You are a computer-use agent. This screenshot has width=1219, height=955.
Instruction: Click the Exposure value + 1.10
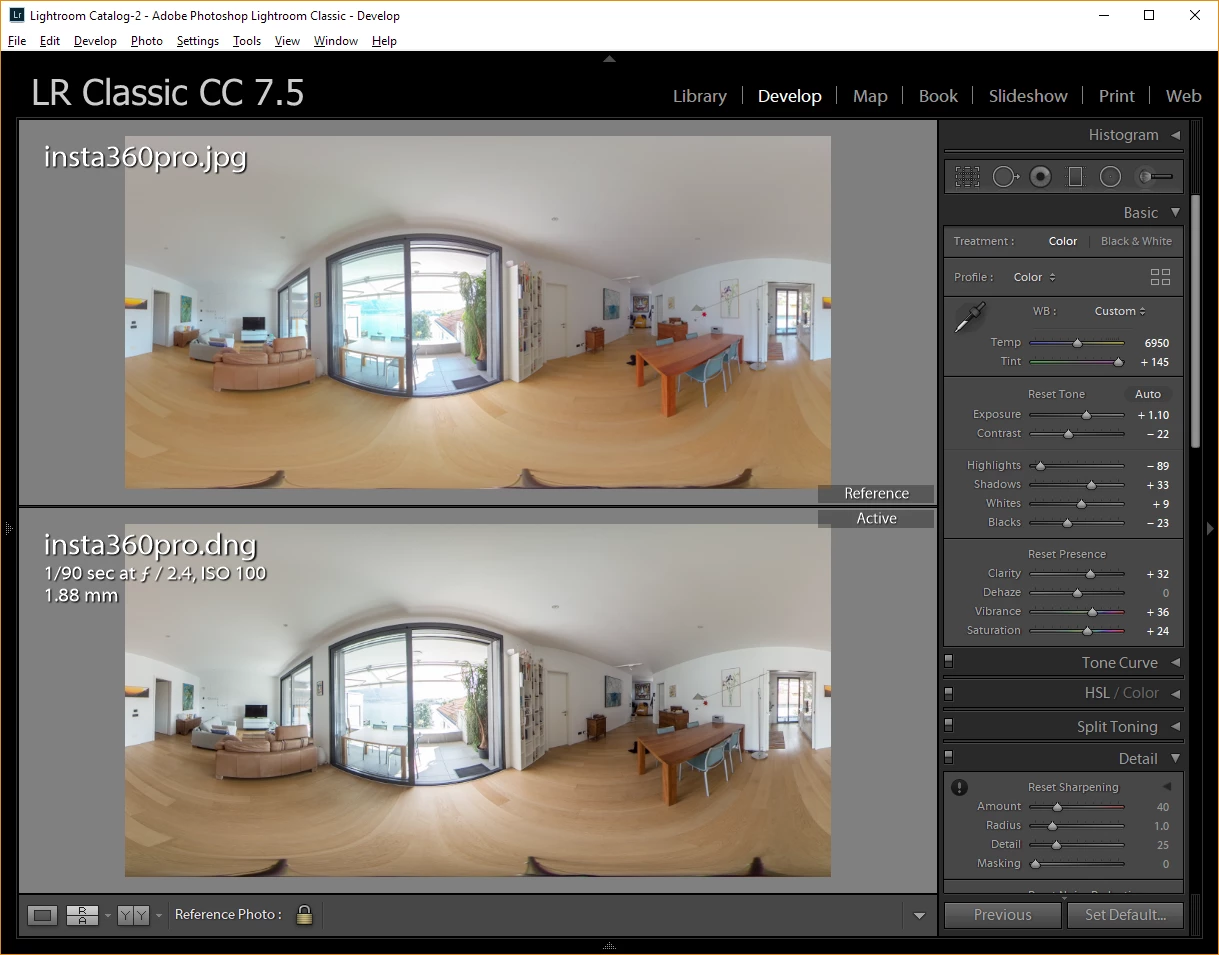point(1153,415)
